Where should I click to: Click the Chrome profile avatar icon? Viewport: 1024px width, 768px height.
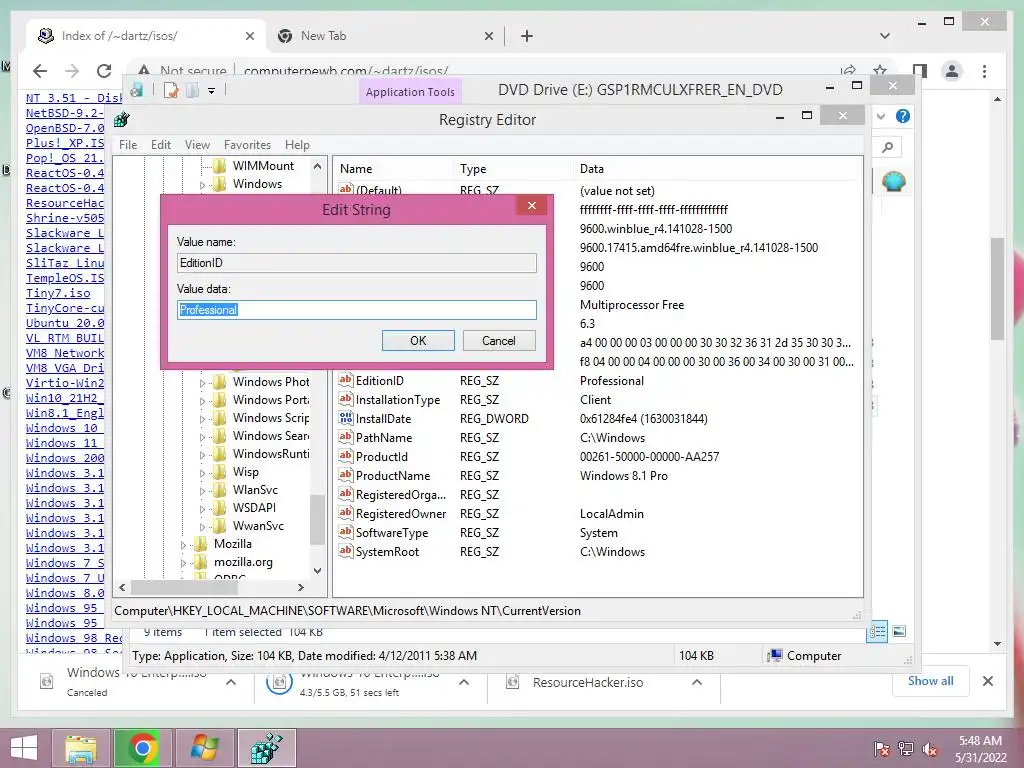pos(952,71)
